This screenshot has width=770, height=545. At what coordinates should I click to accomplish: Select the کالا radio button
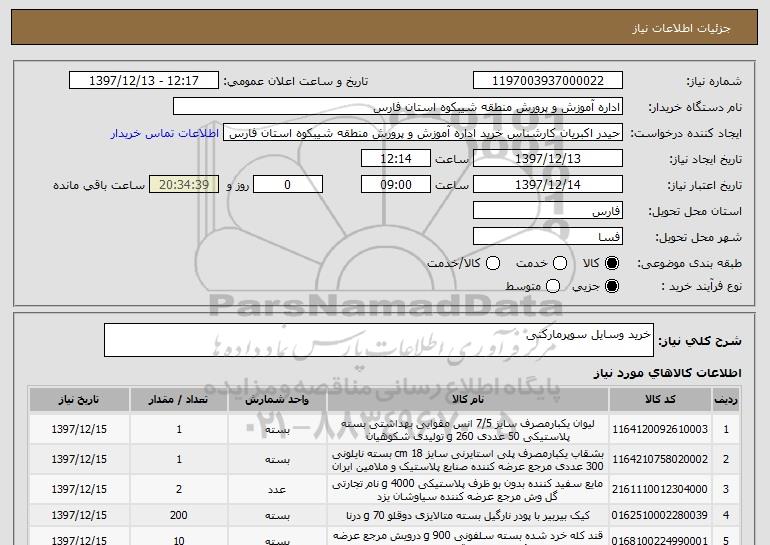(x=612, y=263)
